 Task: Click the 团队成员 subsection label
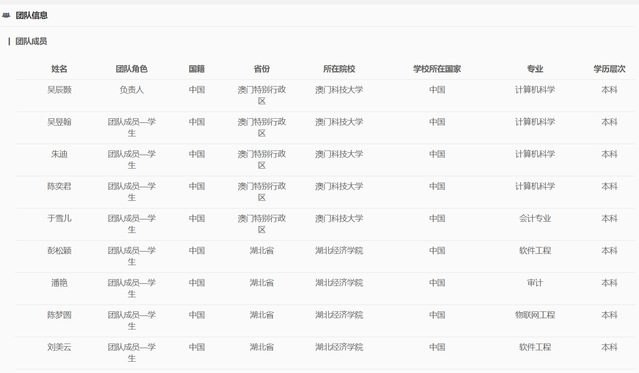click(31, 41)
